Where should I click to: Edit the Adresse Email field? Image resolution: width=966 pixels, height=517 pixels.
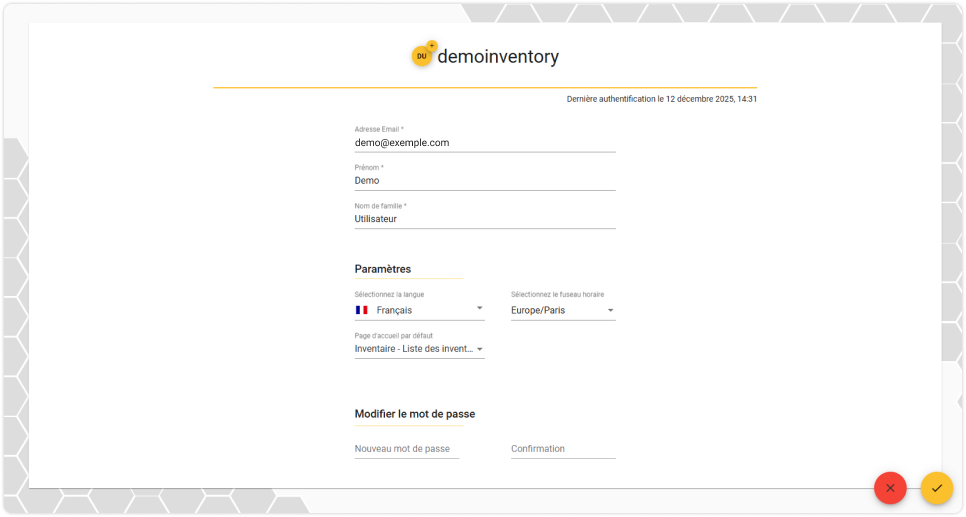pos(485,142)
